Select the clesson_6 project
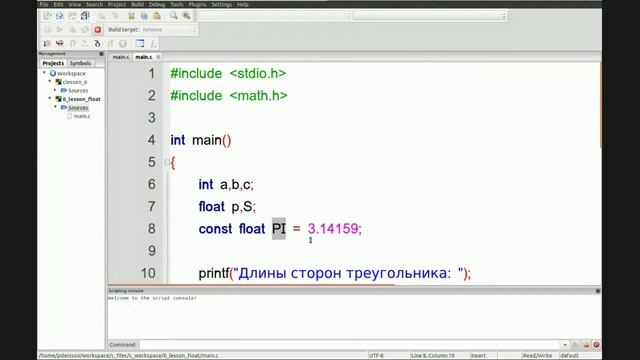 [75, 82]
